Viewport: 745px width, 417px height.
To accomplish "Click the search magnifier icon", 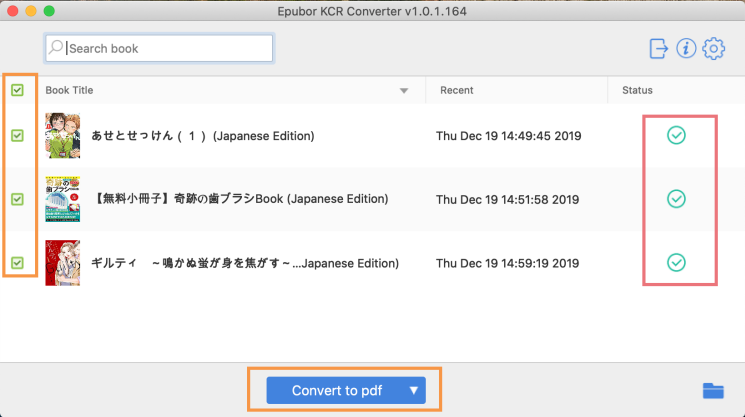I will coord(56,47).
